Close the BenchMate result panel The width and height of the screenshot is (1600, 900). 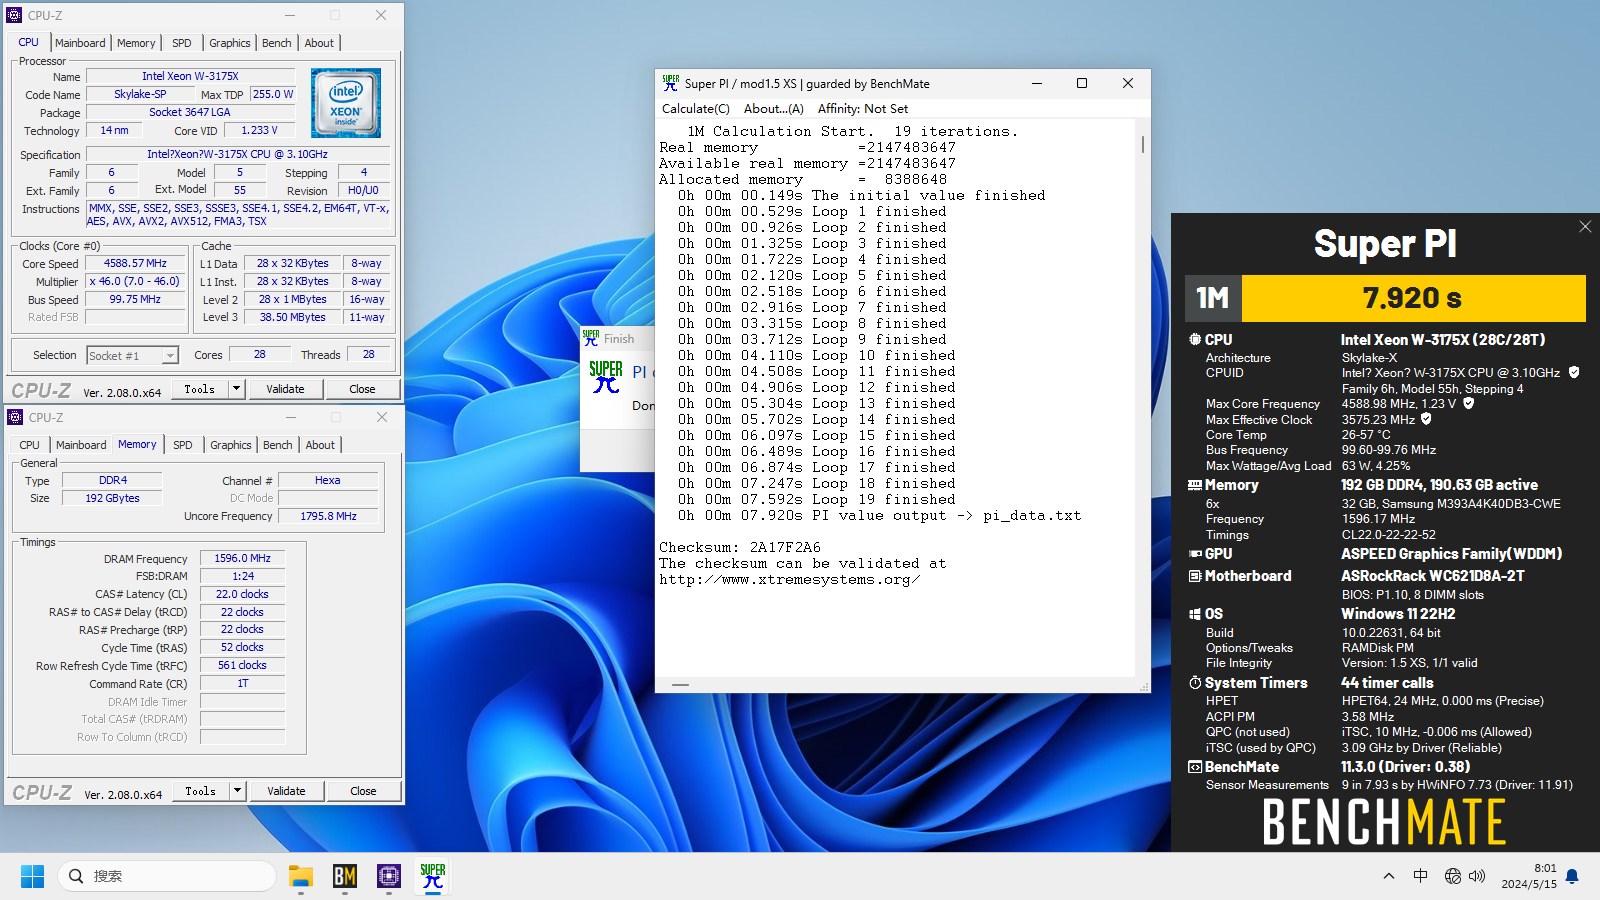(x=1585, y=227)
